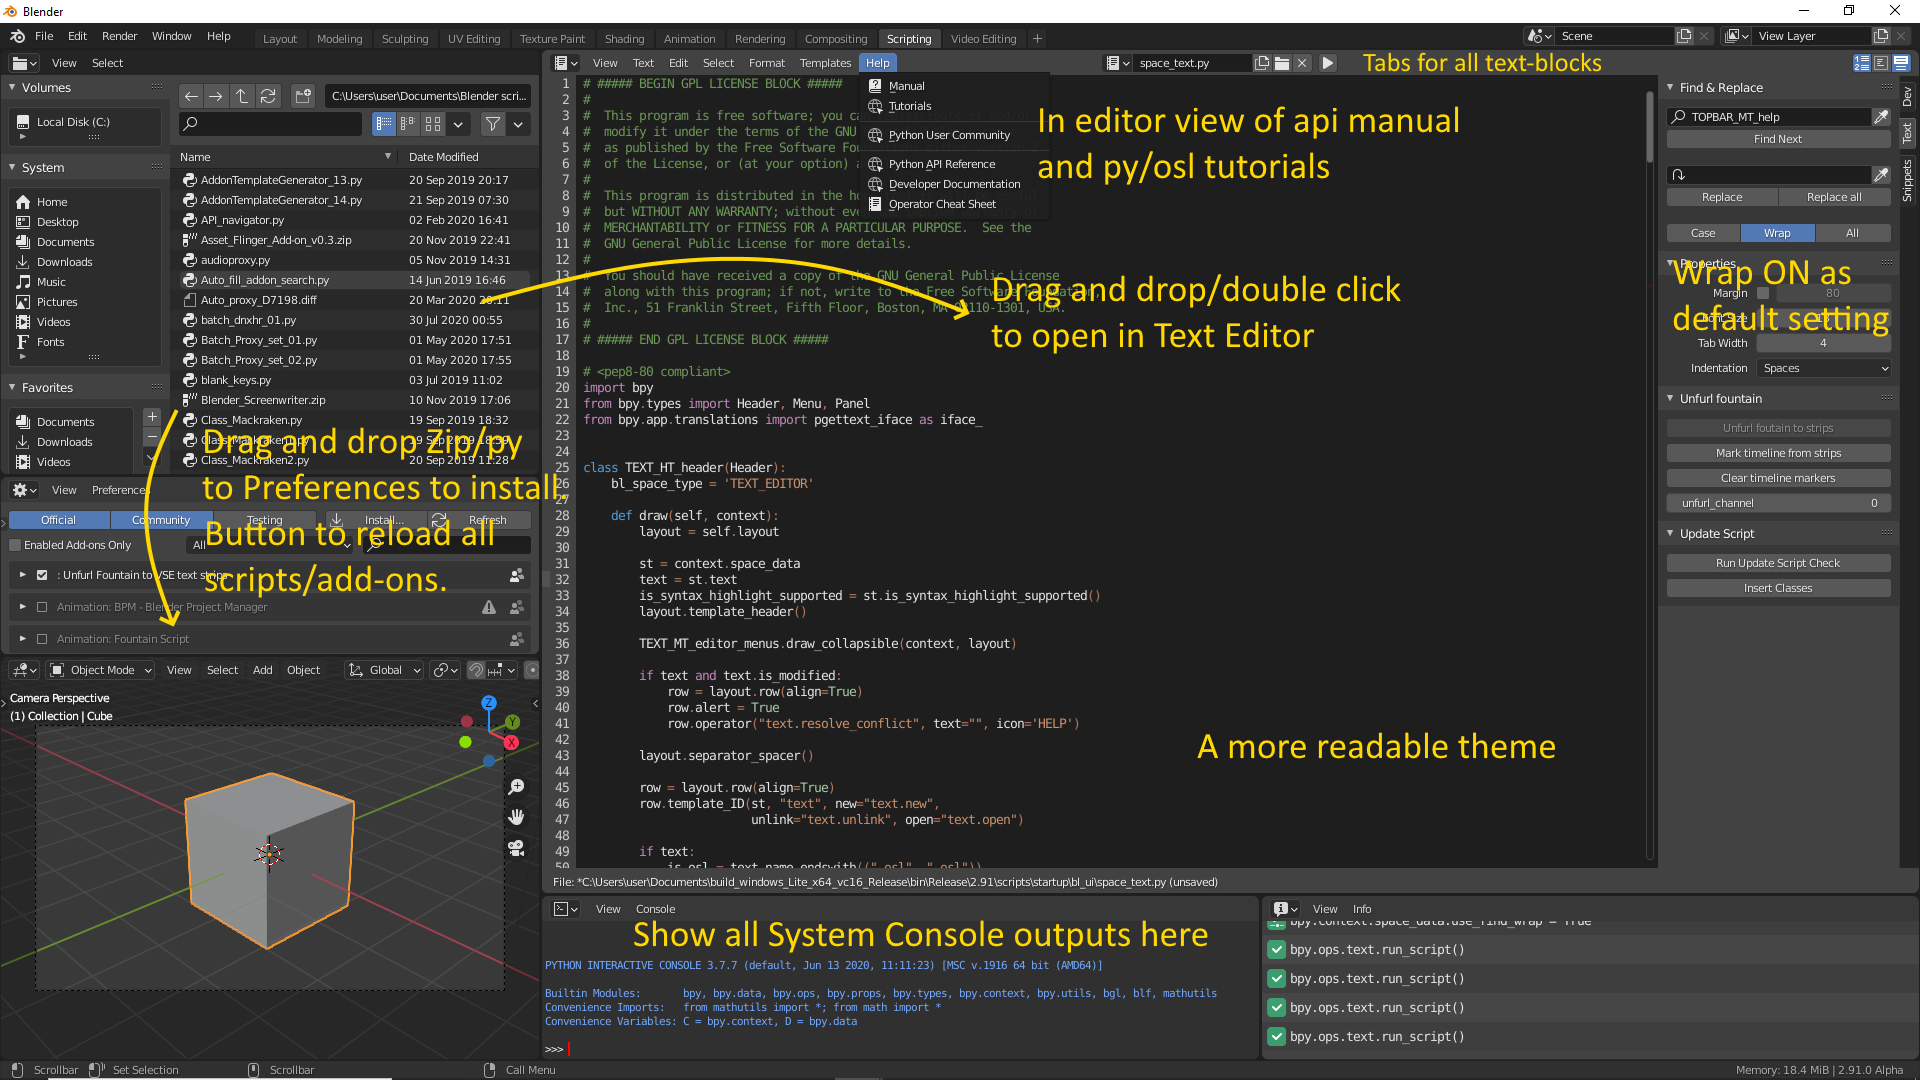Click the pan hand icon in viewport
The height and width of the screenshot is (1080, 1920).
pyautogui.click(x=516, y=817)
